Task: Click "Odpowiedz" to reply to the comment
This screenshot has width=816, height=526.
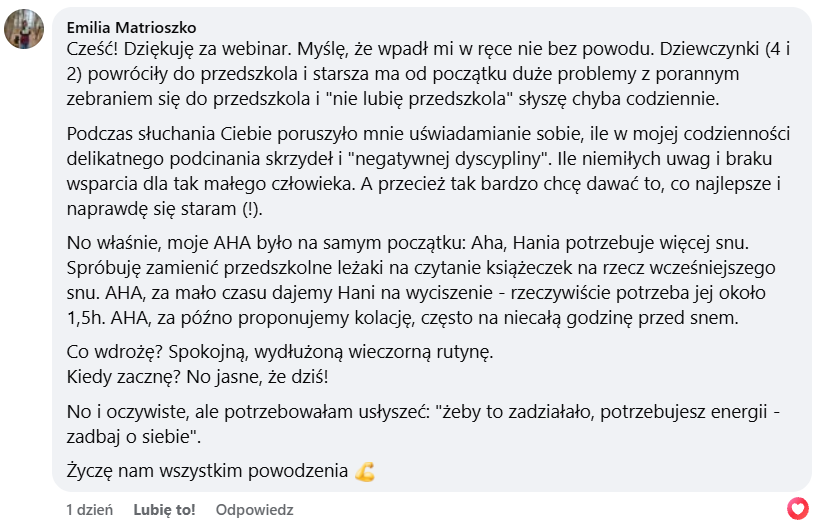Action: tap(254, 510)
